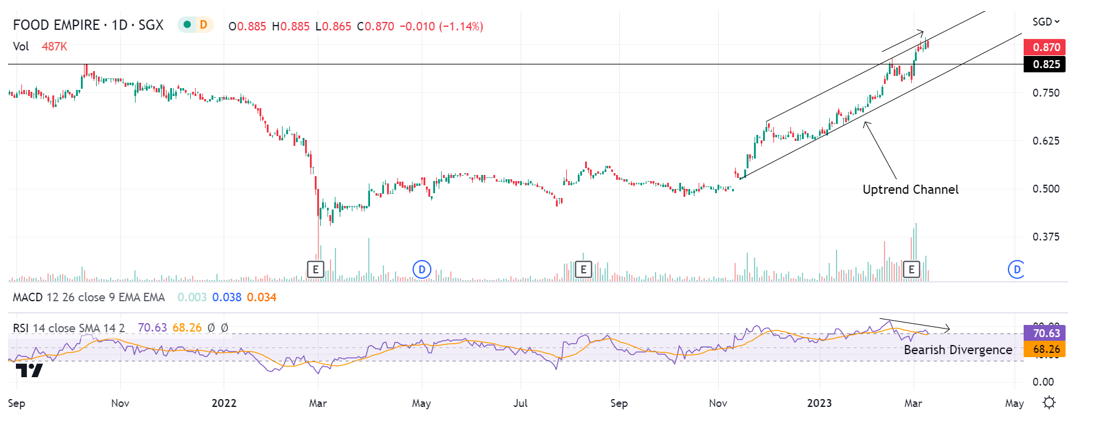Click the Vol indicator legend
The image size is (1109, 439).
coord(21,46)
